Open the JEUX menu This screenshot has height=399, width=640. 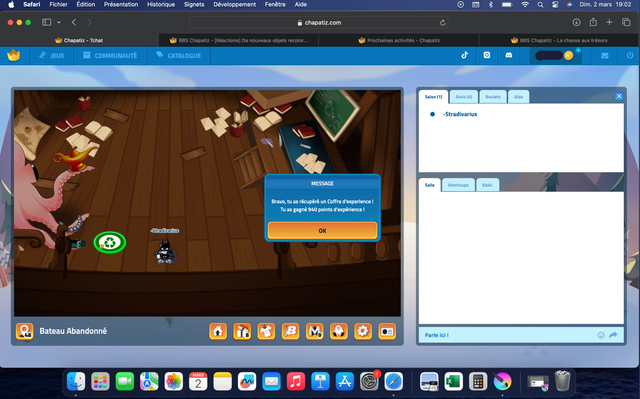click(52, 55)
